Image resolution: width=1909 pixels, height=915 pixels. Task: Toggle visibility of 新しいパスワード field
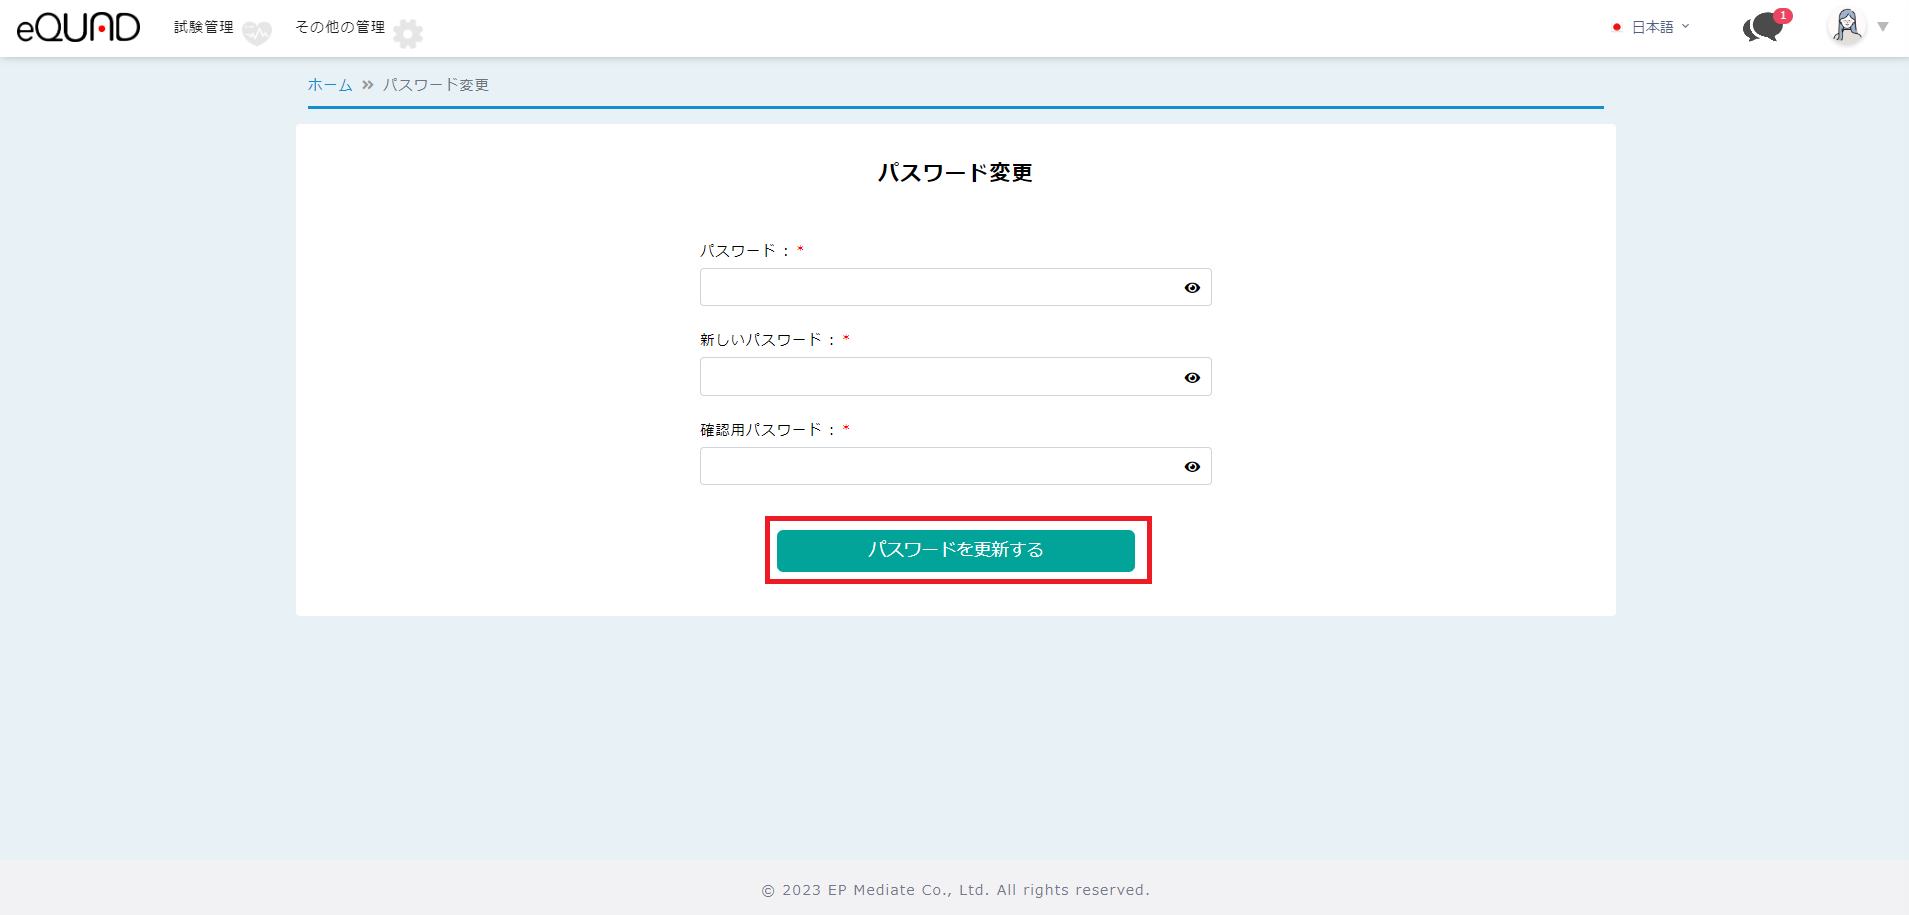pos(1192,377)
